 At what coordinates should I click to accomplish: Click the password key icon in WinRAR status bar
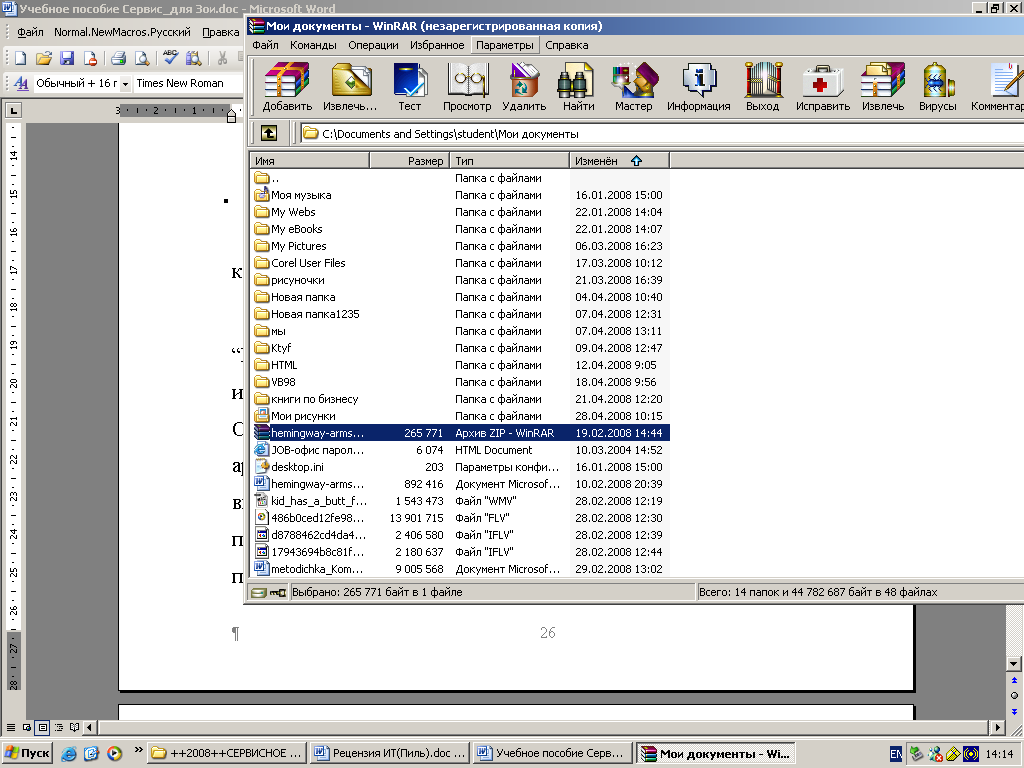[x=278, y=592]
